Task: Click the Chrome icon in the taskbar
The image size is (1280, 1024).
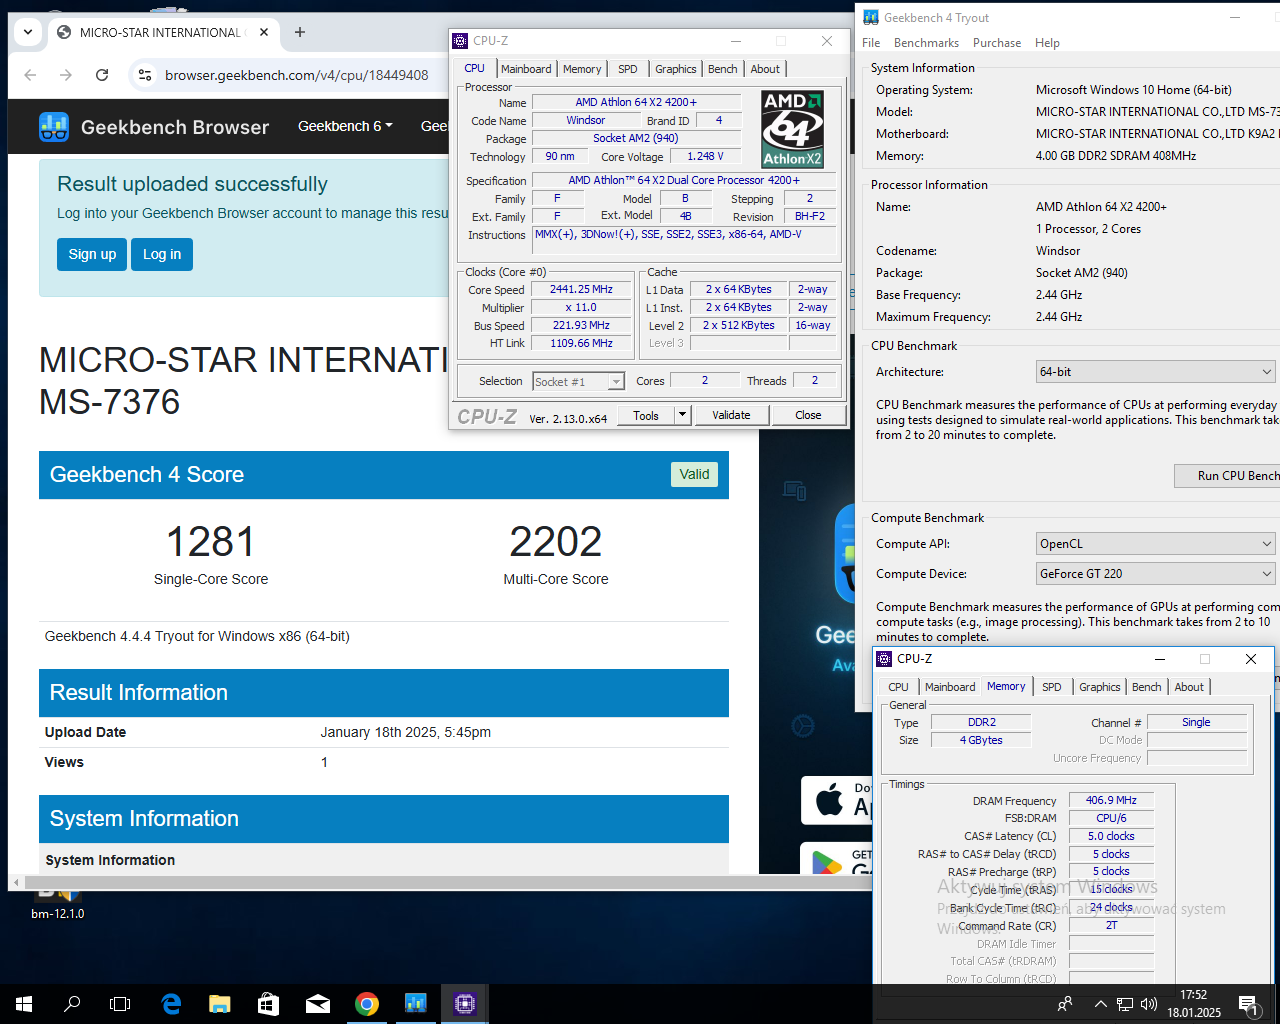Action: (367, 1004)
